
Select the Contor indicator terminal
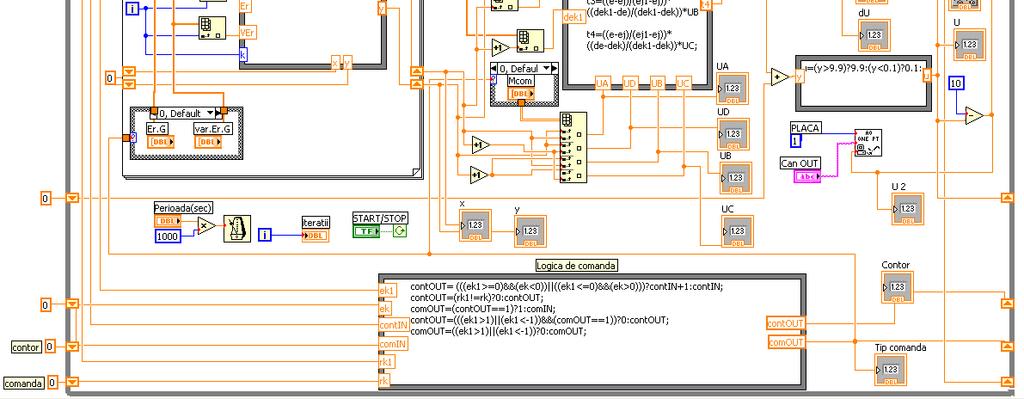(897, 287)
